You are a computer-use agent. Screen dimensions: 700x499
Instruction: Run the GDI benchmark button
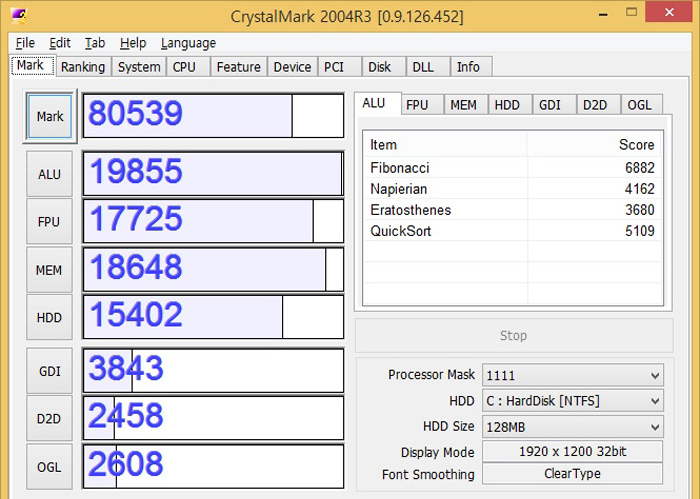49,371
